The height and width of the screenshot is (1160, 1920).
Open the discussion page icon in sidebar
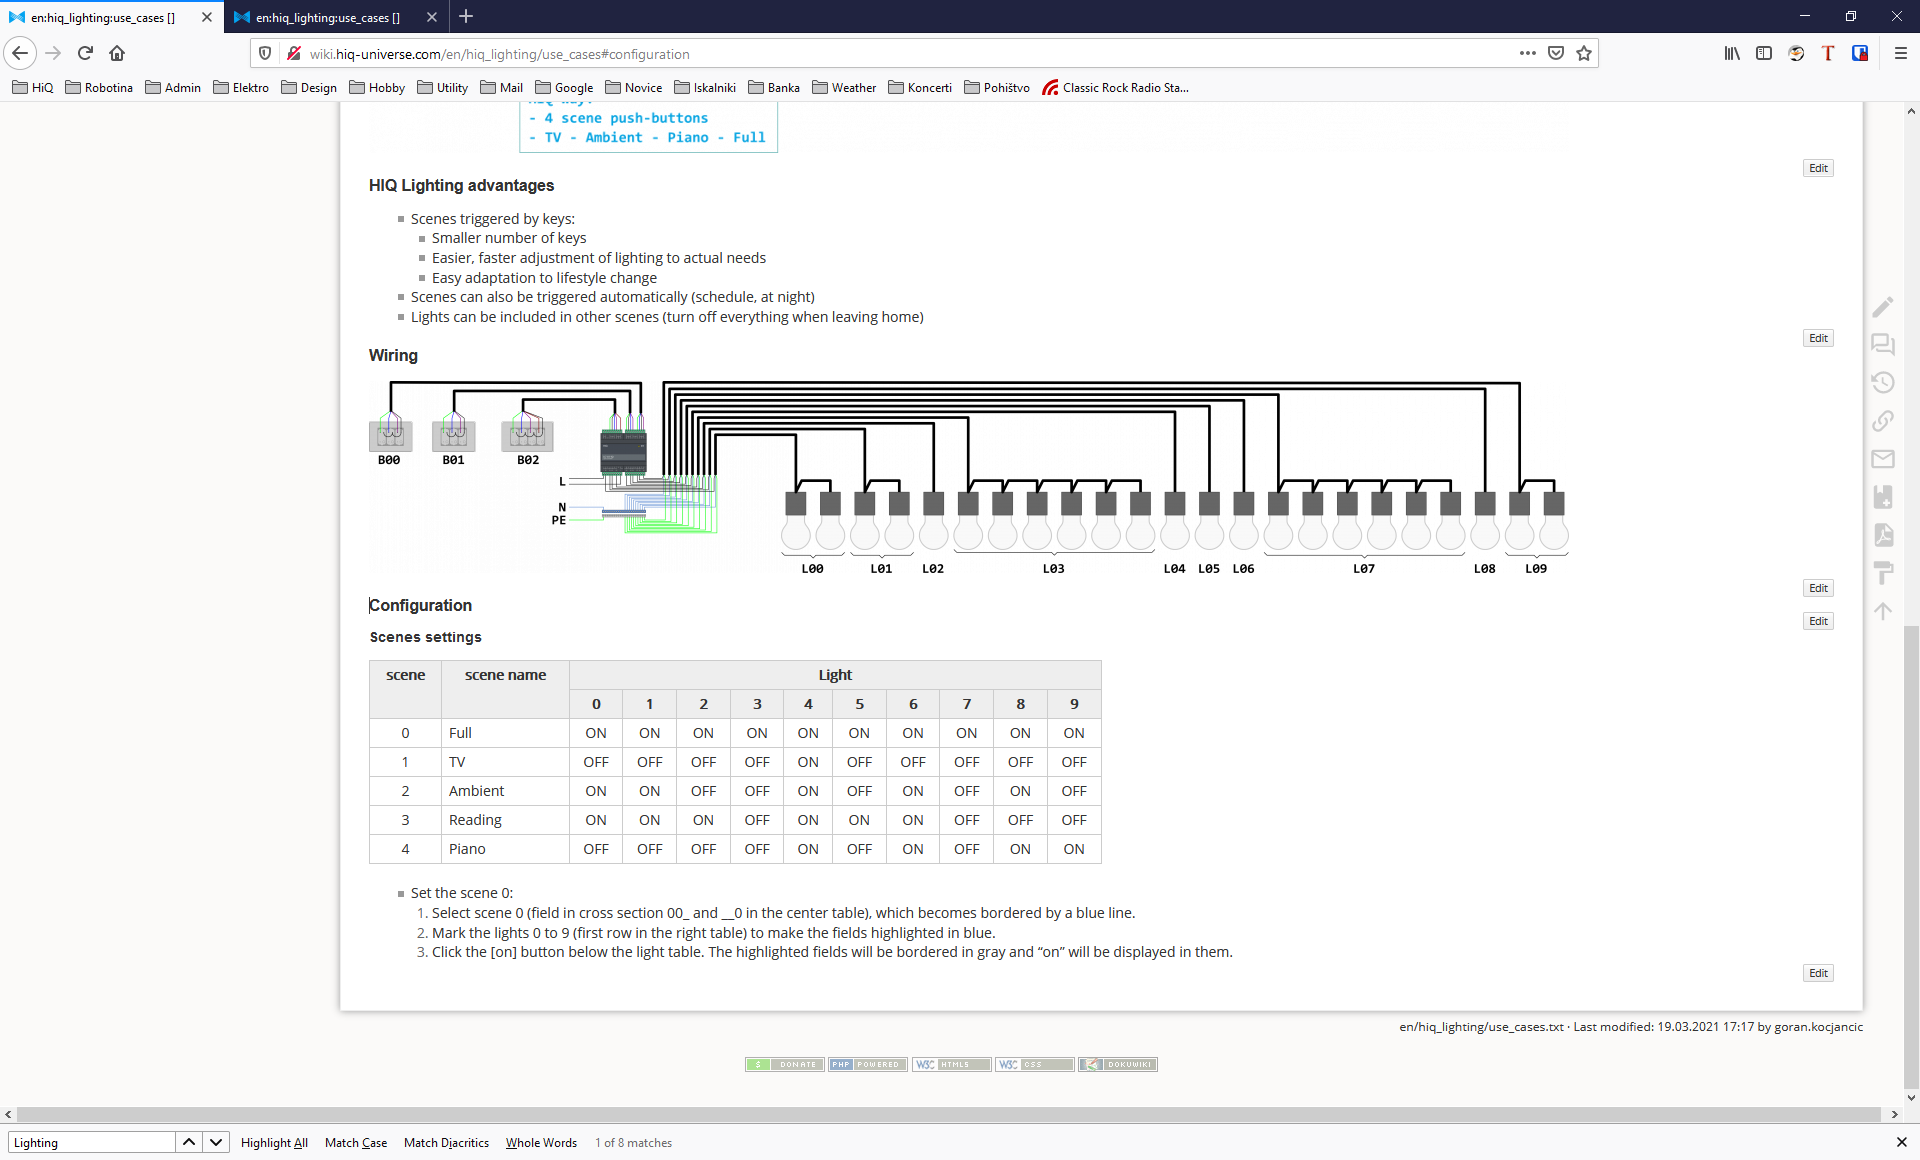point(1883,345)
